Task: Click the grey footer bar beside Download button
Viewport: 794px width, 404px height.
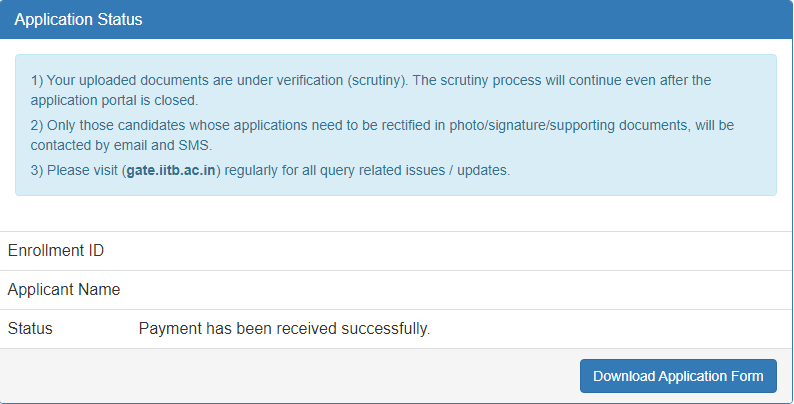Action: pos(289,376)
